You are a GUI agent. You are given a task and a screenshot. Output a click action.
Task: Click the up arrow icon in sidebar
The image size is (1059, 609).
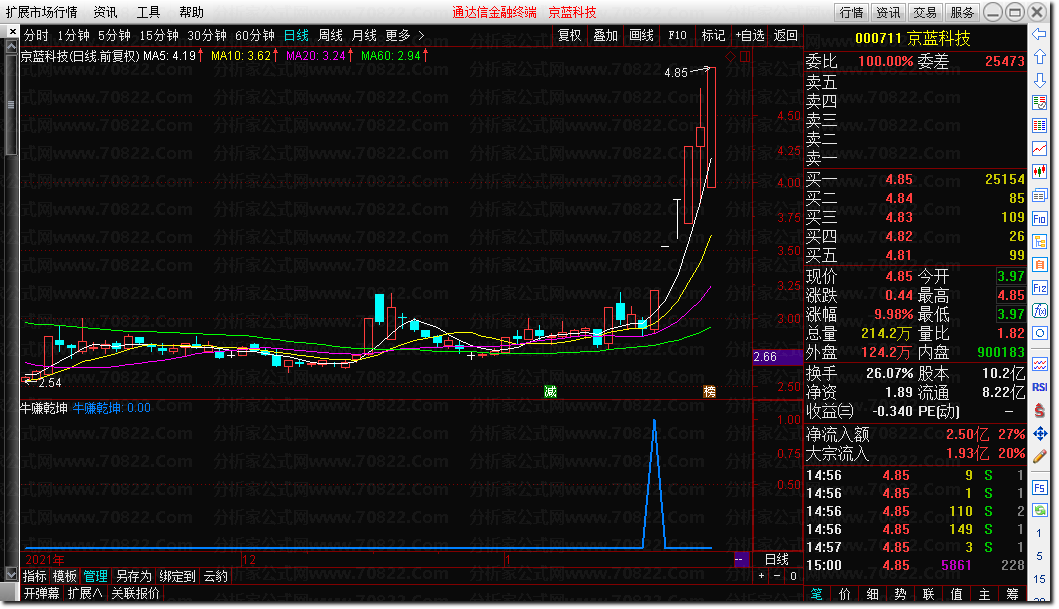click(1039, 57)
